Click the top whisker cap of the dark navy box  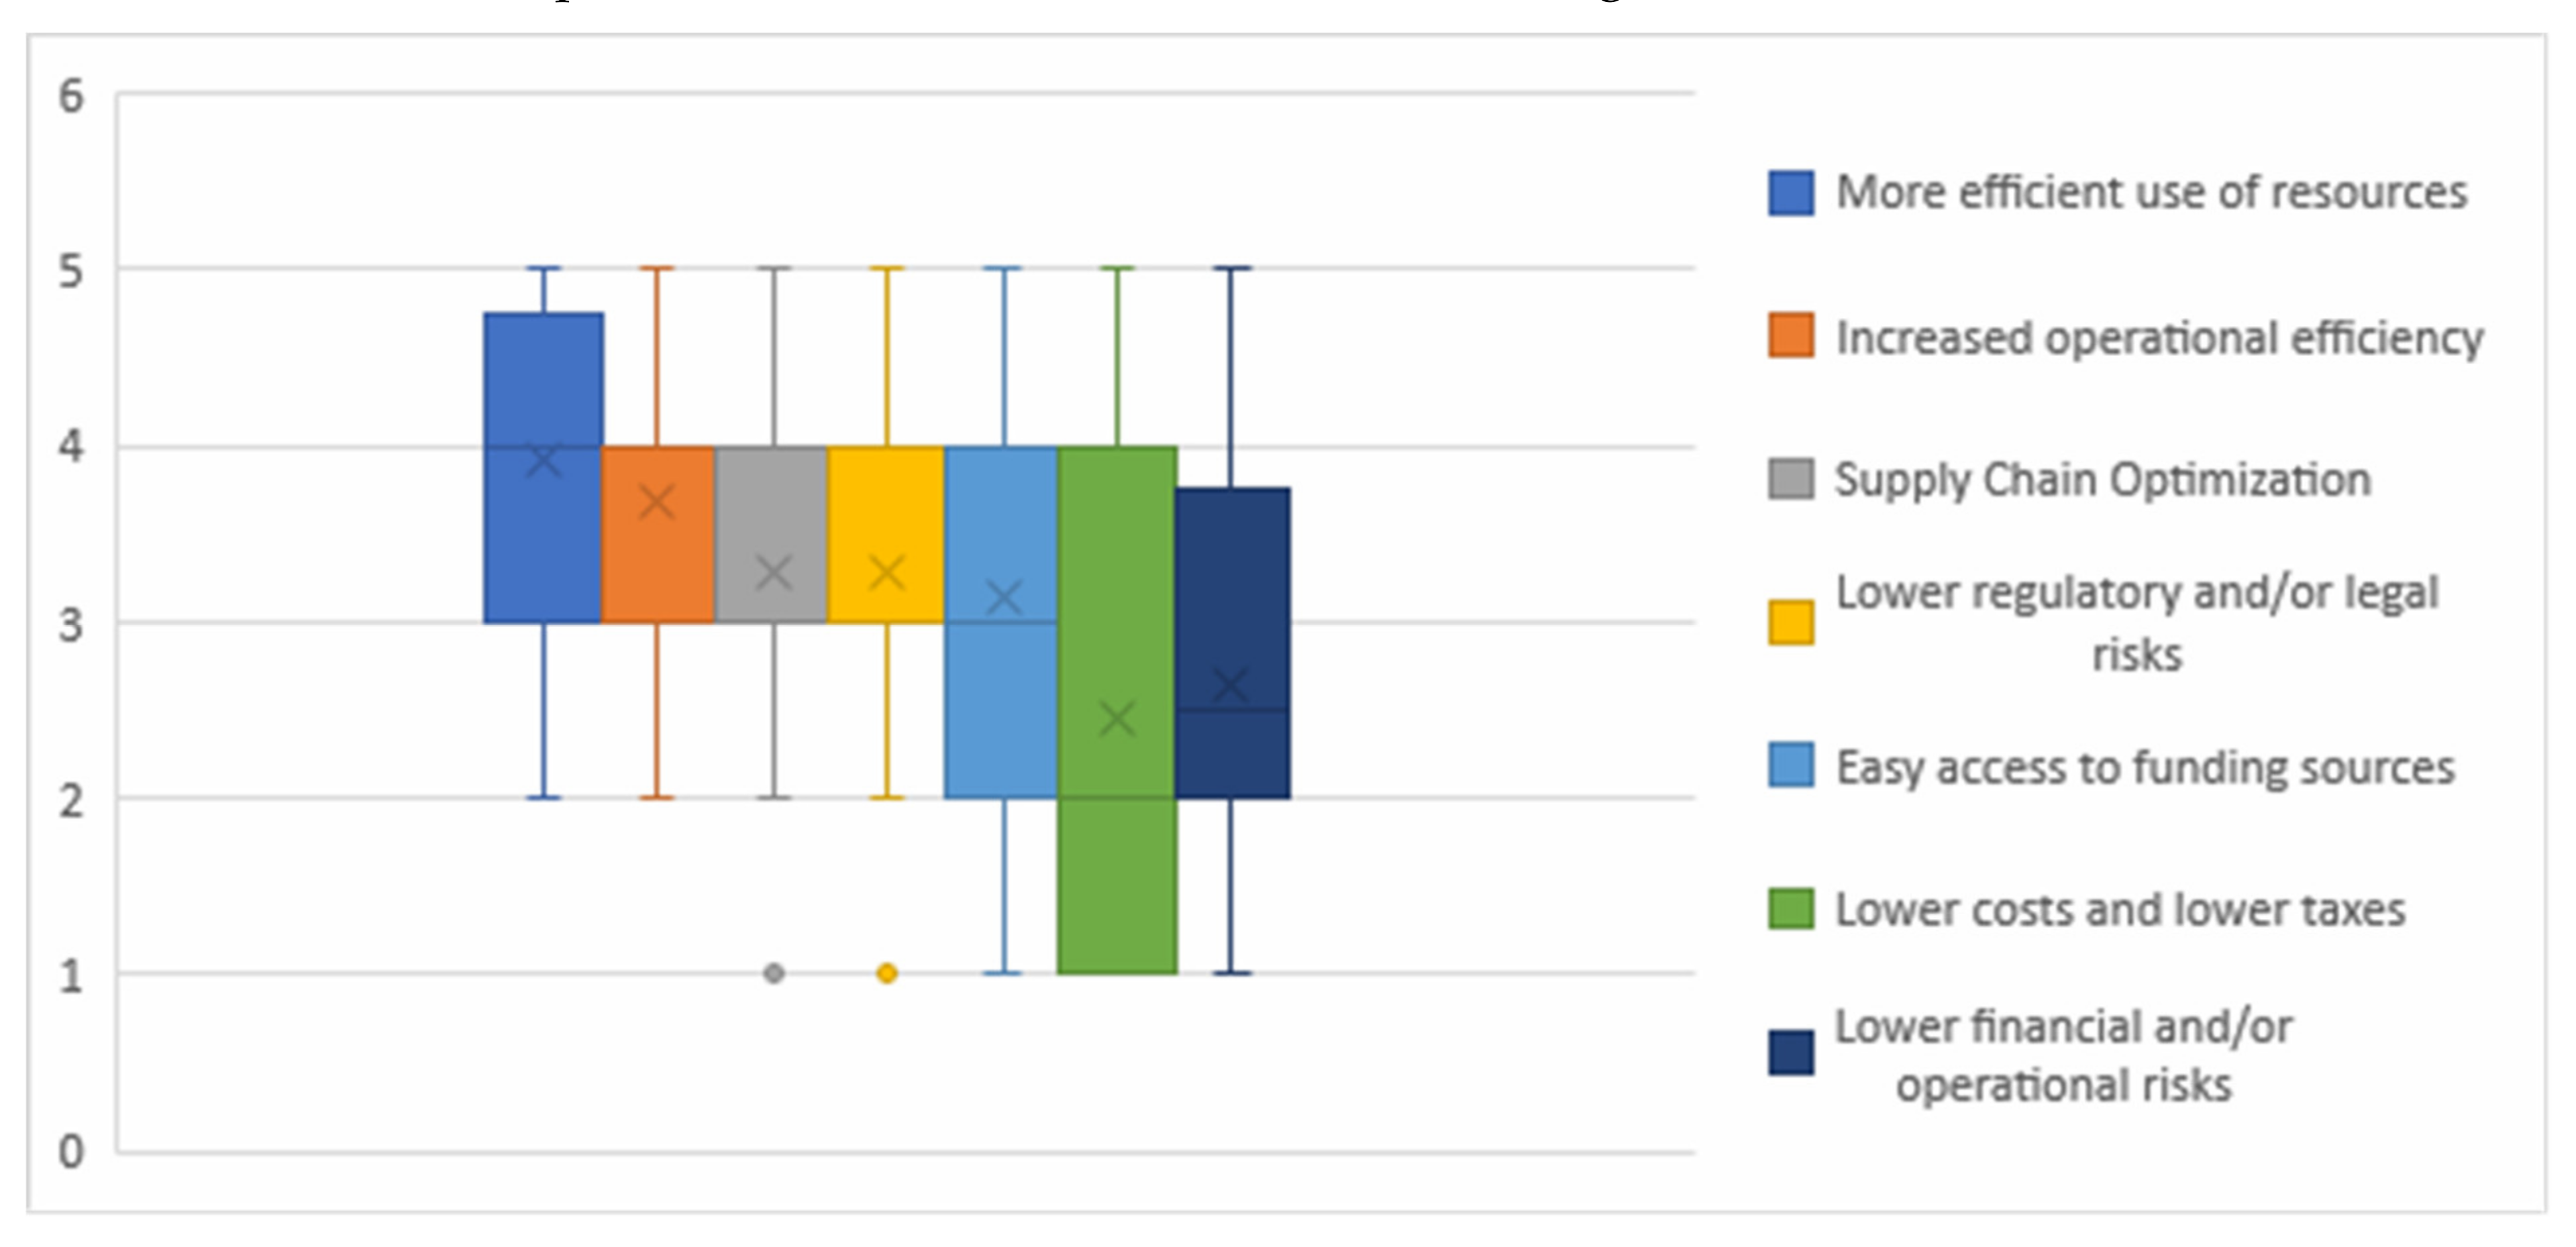1231,269
